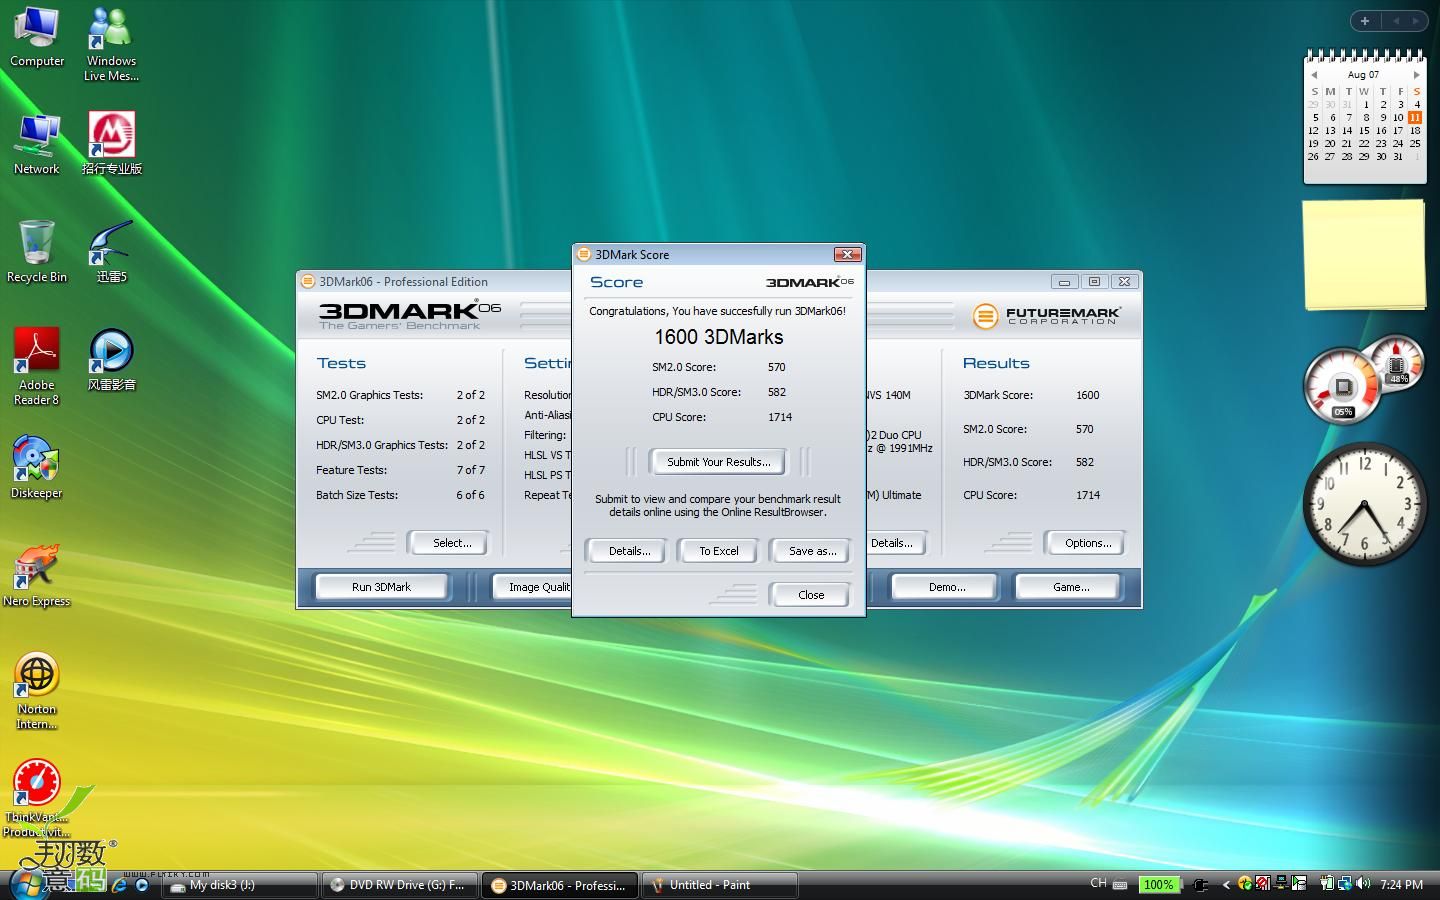
Task: Select the Diskeeper desktop icon
Action: point(37,468)
